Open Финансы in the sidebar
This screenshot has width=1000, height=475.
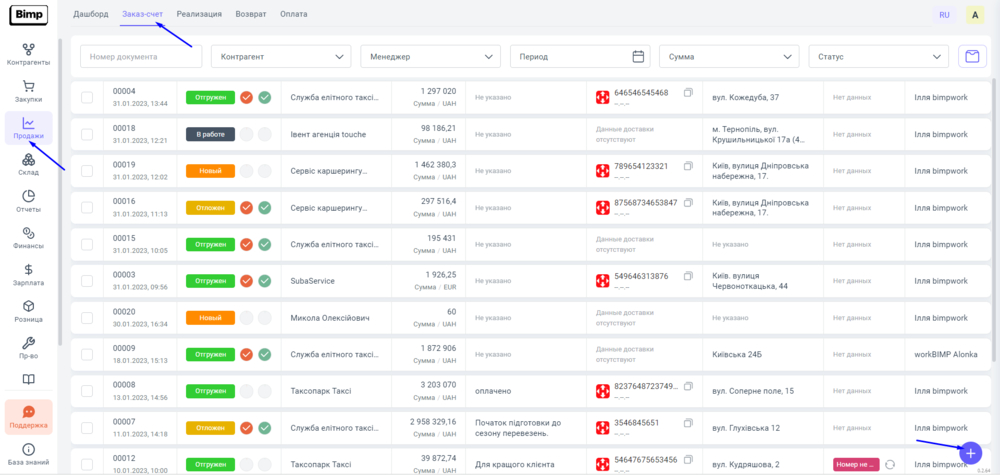click(28, 238)
